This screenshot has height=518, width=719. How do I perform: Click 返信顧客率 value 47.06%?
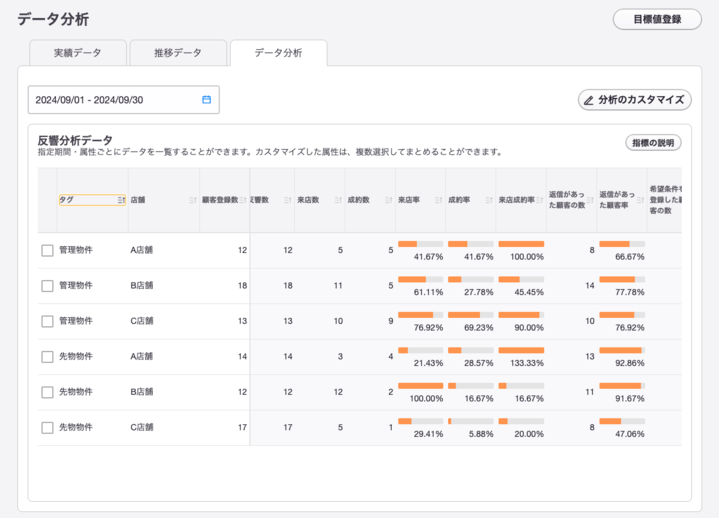pyautogui.click(x=630, y=434)
